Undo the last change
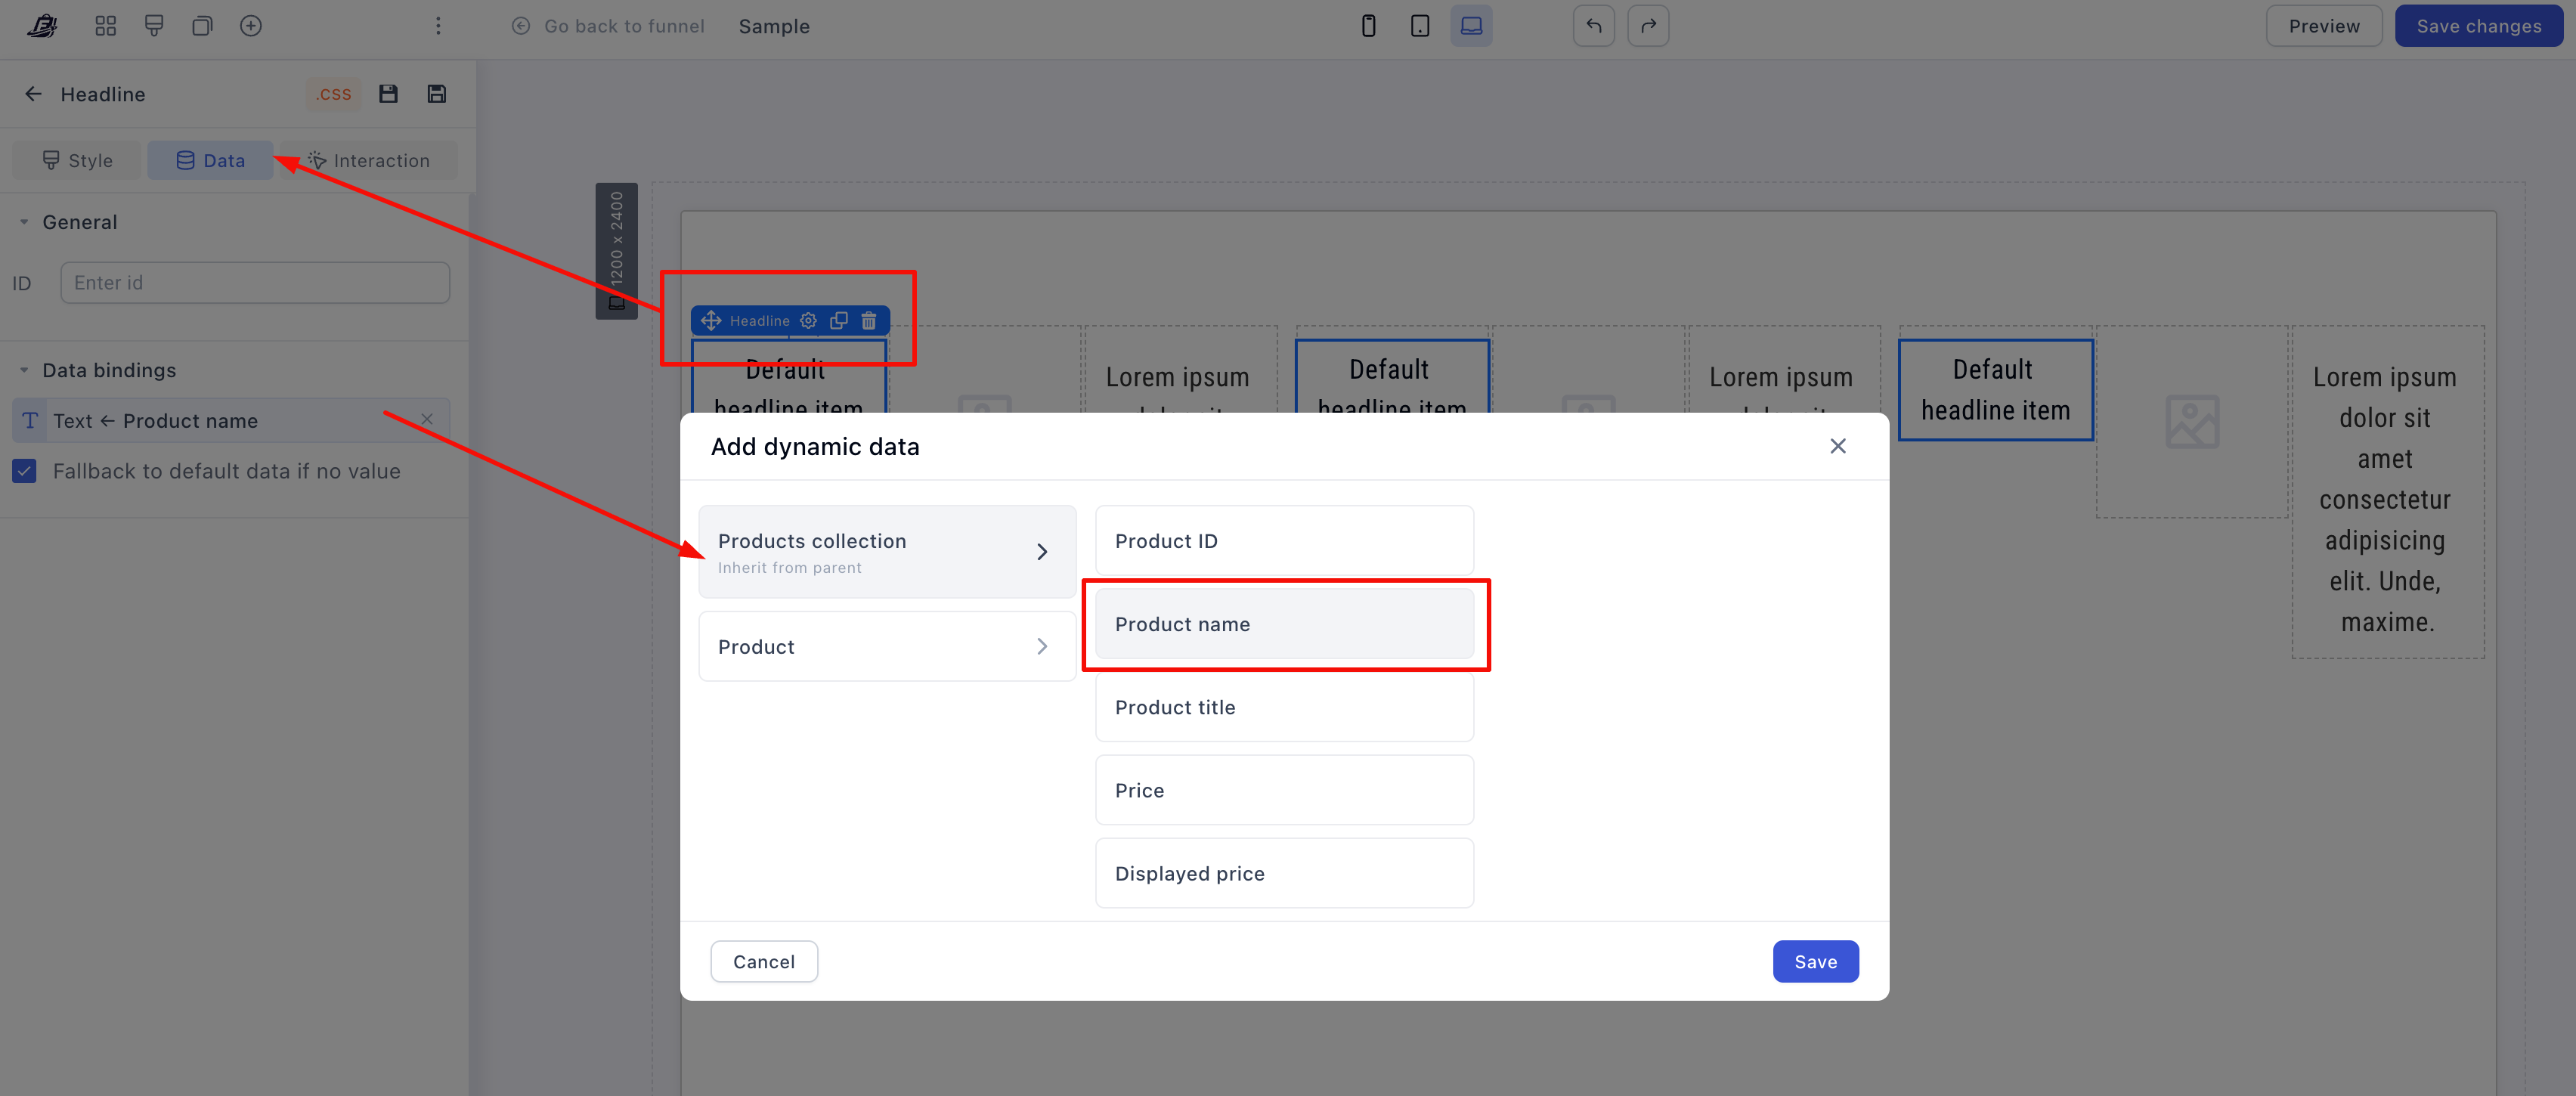The width and height of the screenshot is (2576, 1096). click(1594, 26)
